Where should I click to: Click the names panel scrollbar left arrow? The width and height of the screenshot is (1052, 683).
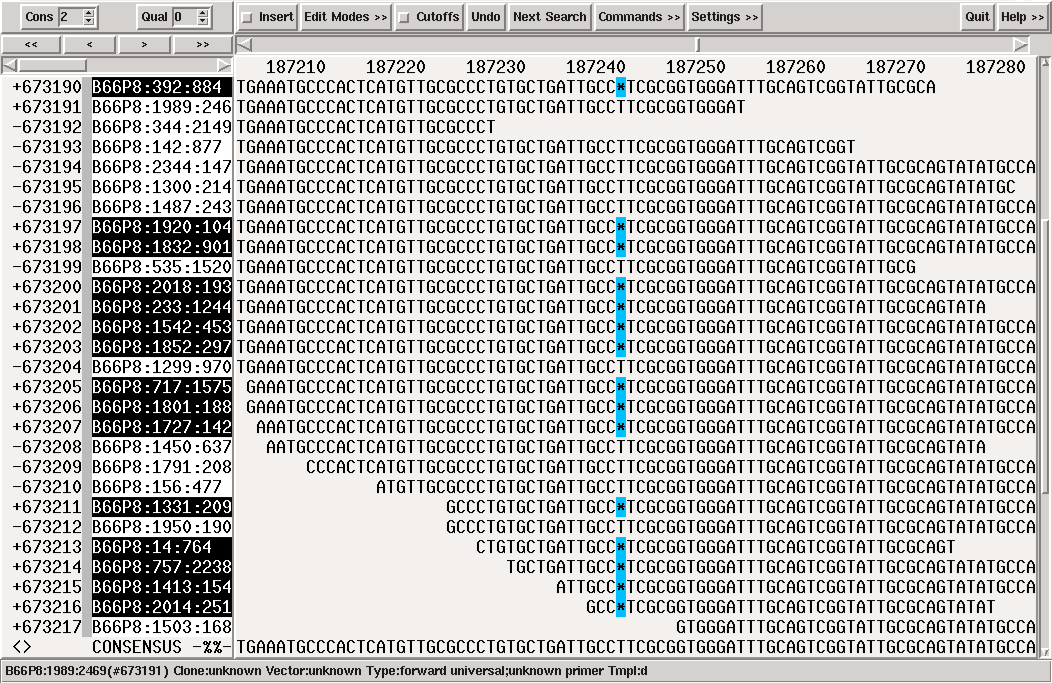coord(9,65)
